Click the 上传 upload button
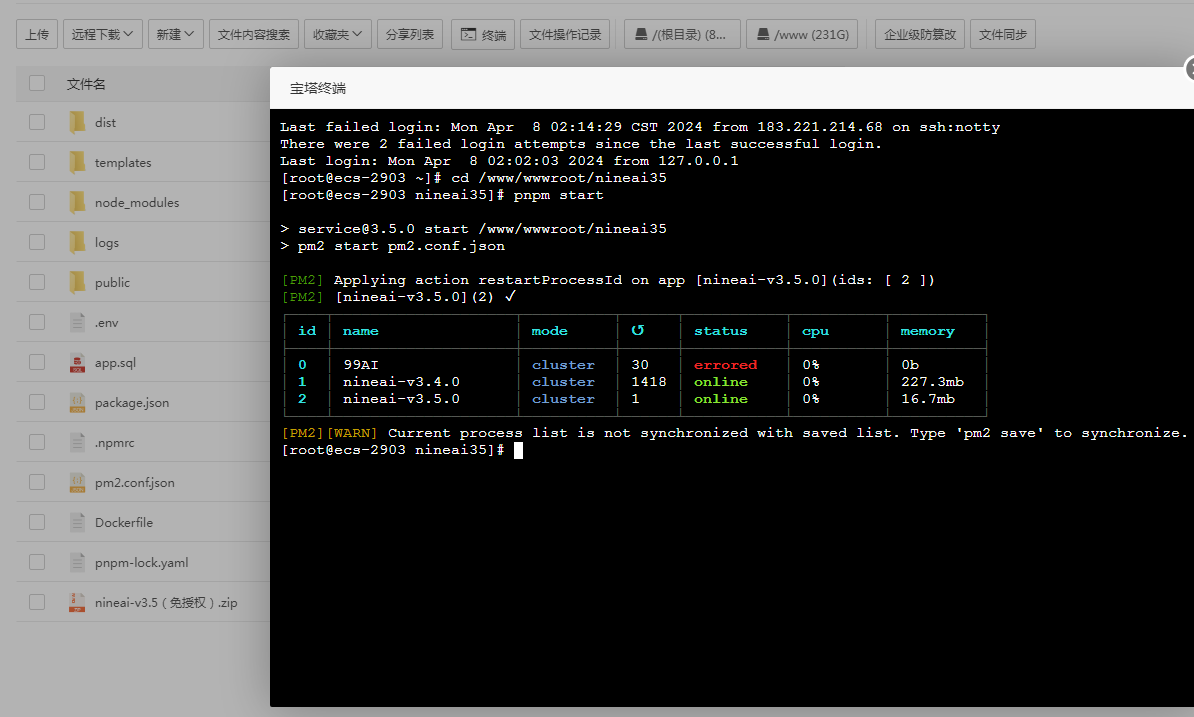The image size is (1194, 717). [37, 34]
